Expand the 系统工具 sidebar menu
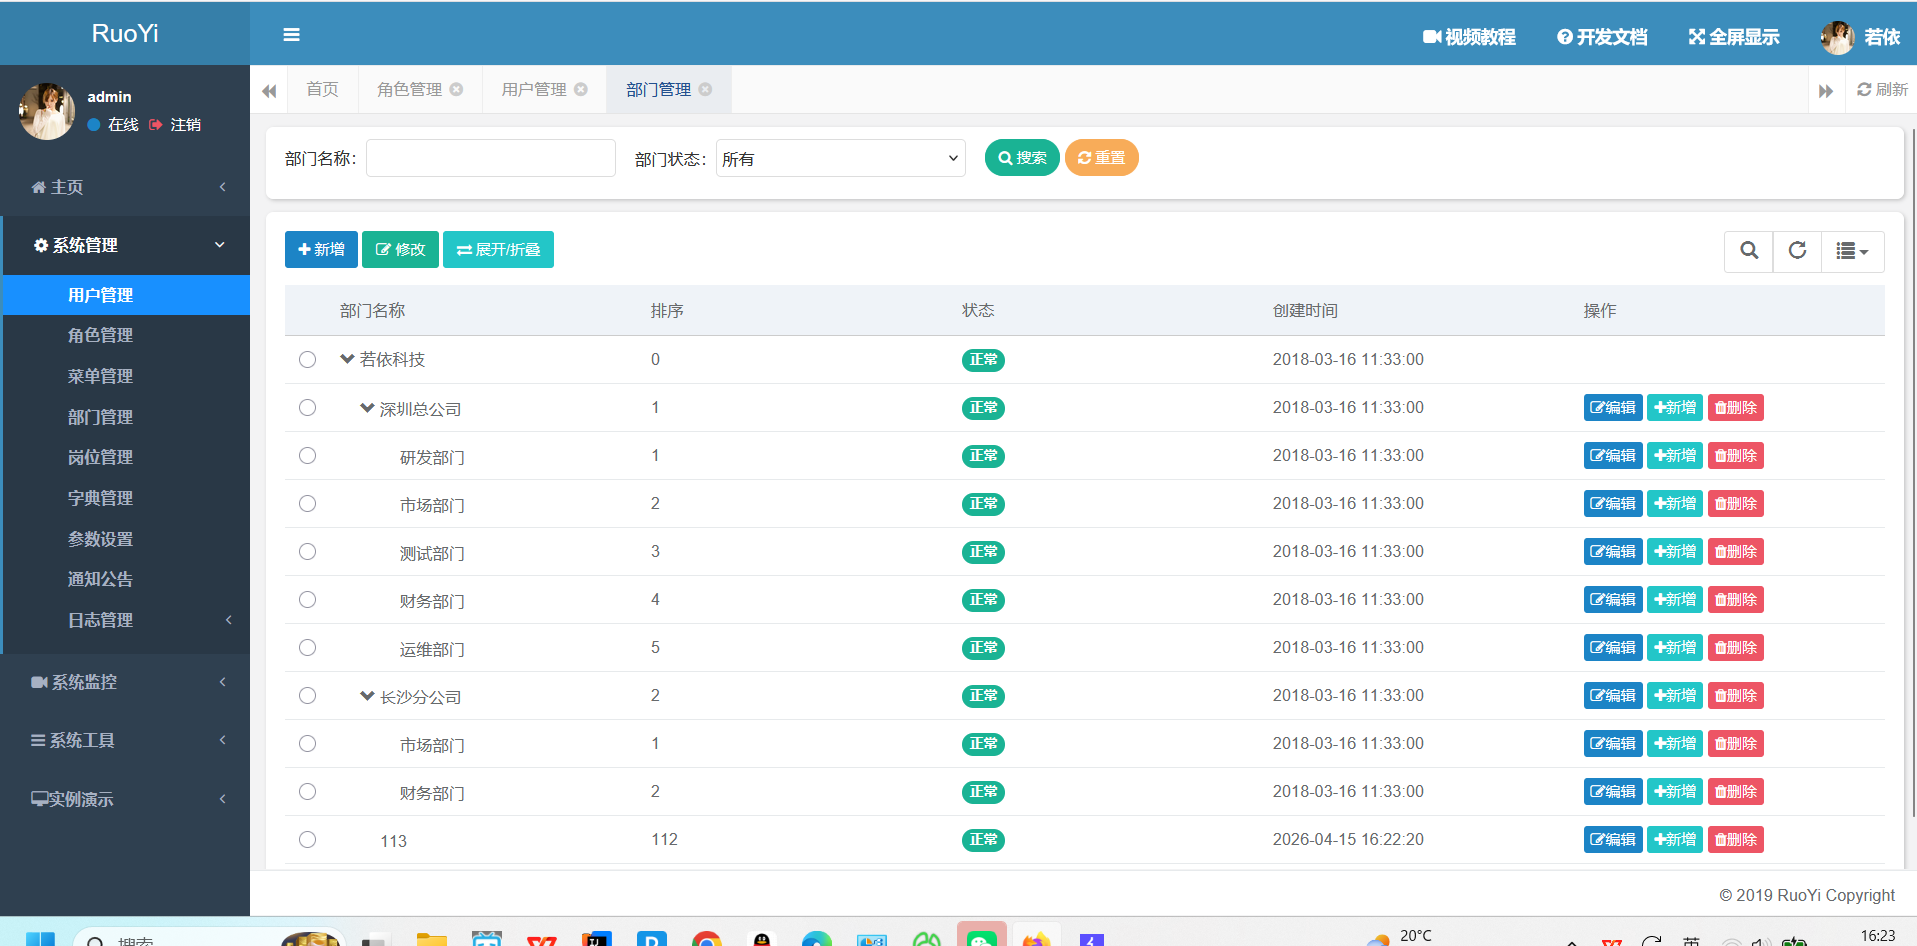Viewport: 1917px width, 946px height. pyautogui.click(x=126, y=740)
